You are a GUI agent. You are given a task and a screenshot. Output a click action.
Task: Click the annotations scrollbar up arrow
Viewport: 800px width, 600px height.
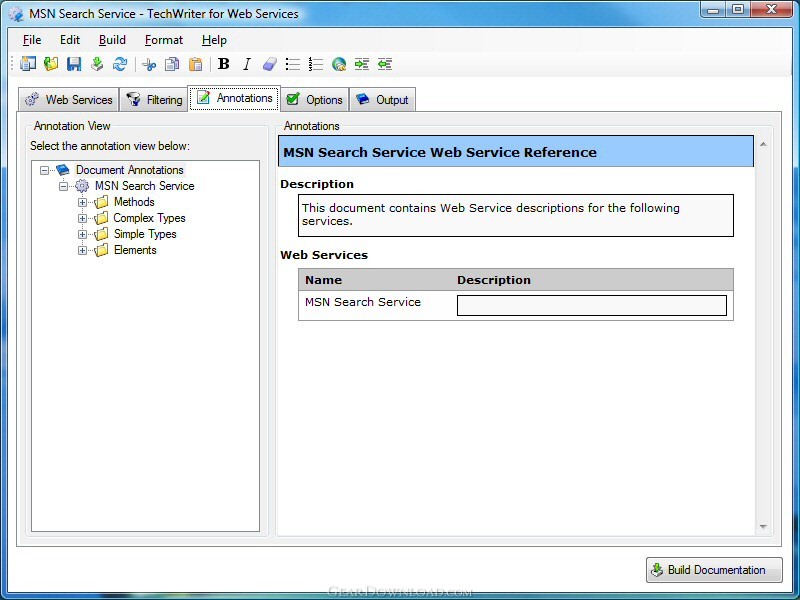pos(763,145)
